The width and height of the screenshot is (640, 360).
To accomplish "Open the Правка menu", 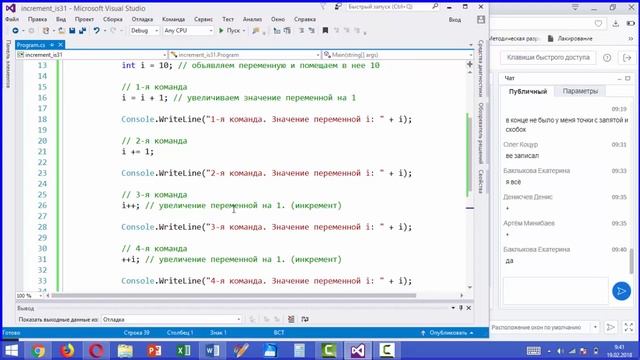I will 37,19.
